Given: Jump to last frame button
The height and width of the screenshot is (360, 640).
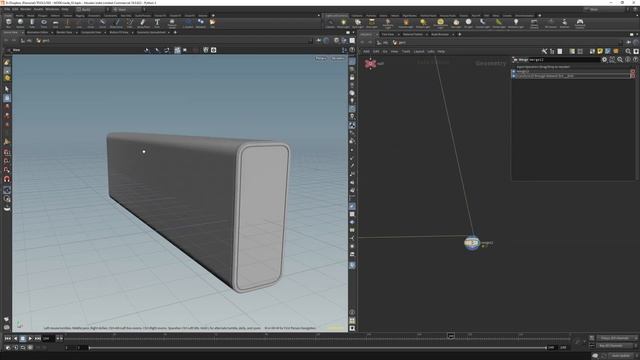Looking at the screenshot, I should tap(38, 338).
